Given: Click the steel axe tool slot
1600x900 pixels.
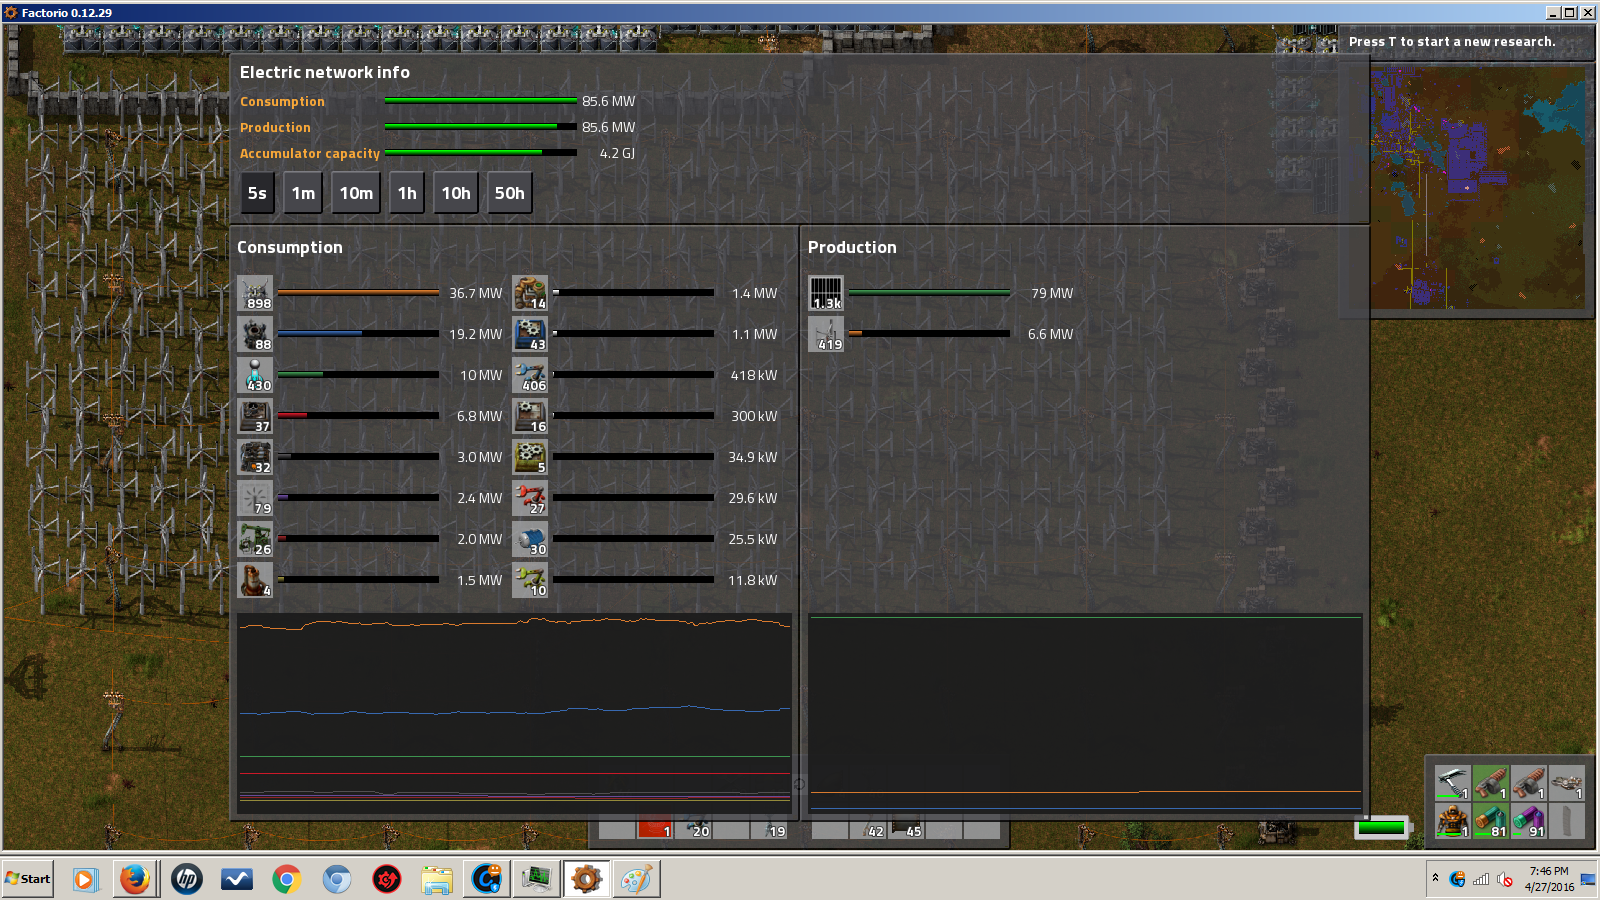Looking at the screenshot, I should click(1452, 782).
